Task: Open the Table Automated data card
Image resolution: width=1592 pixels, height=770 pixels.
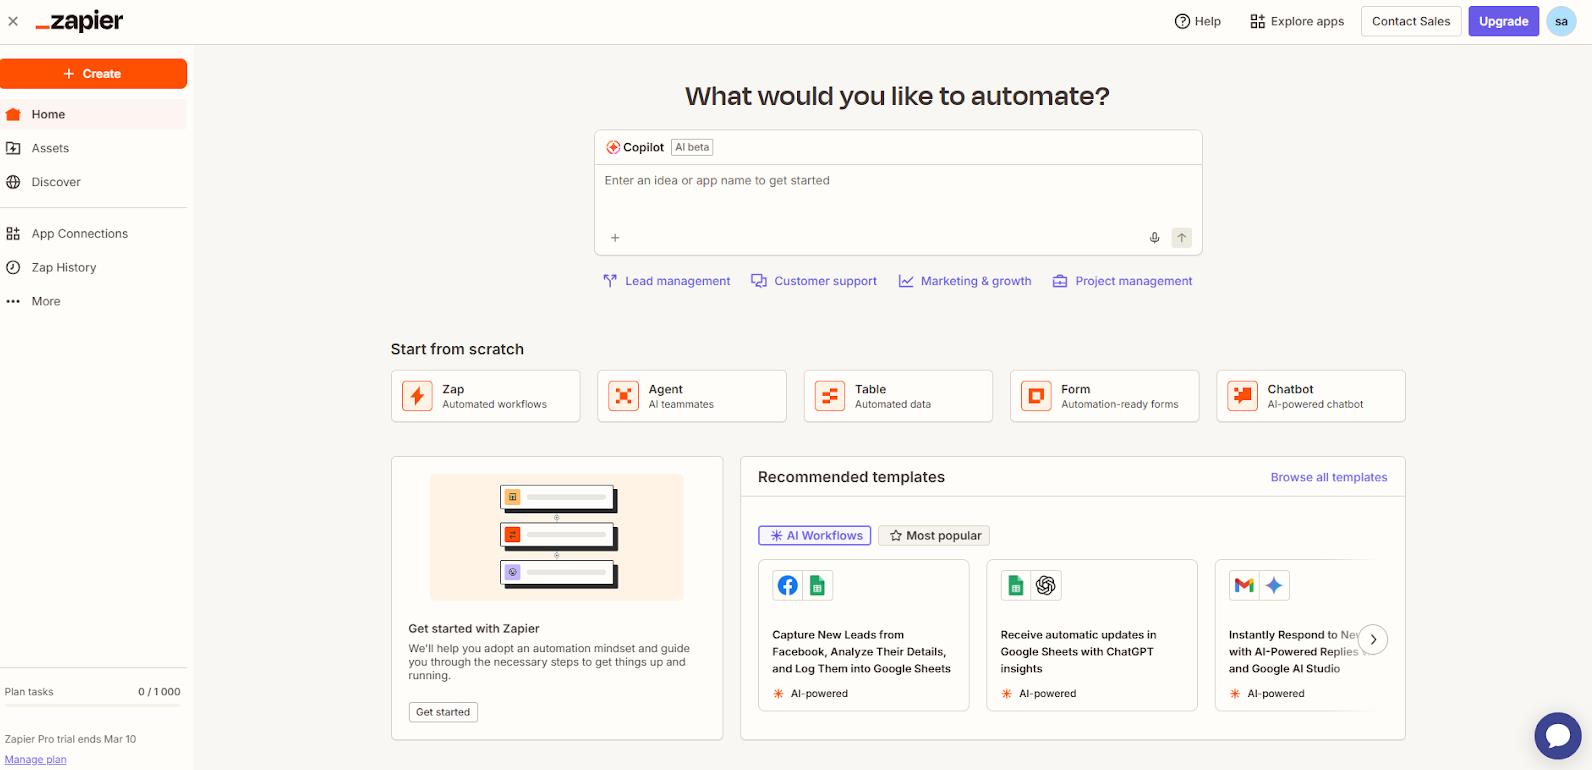Action: (898, 396)
